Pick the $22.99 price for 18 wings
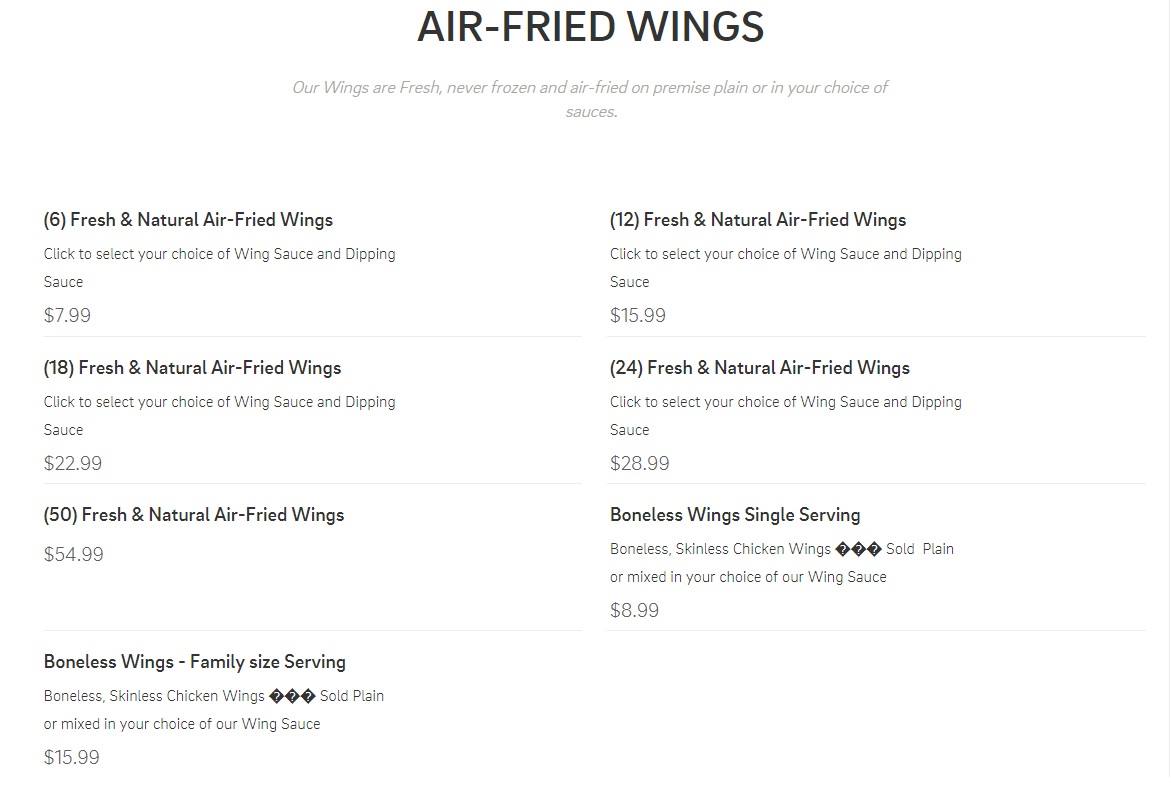 tap(73, 464)
